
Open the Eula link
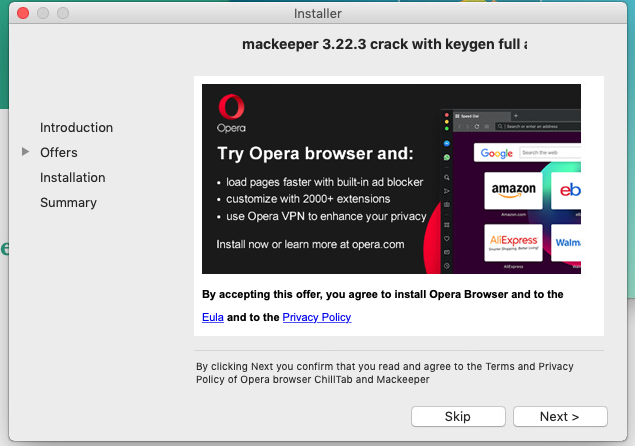click(213, 317)
